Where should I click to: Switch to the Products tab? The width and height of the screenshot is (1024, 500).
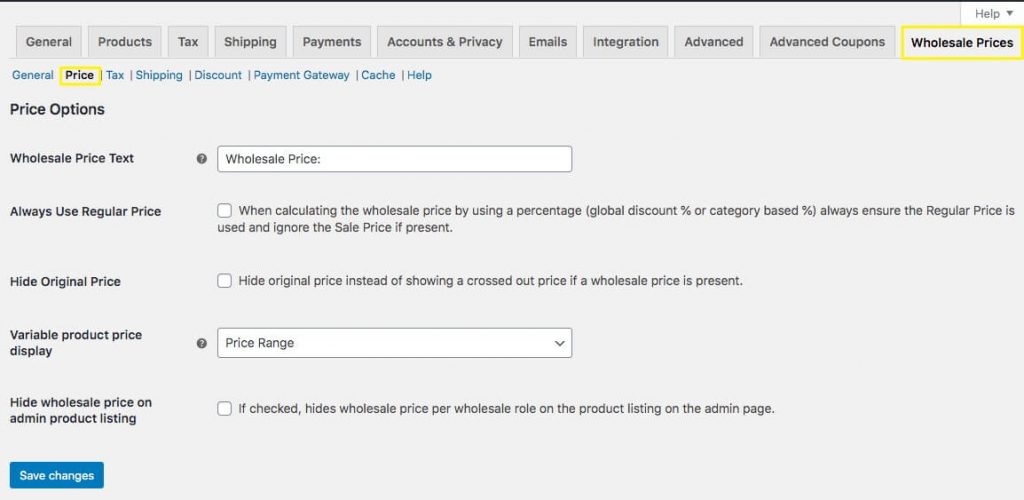(x=125, y=42)
